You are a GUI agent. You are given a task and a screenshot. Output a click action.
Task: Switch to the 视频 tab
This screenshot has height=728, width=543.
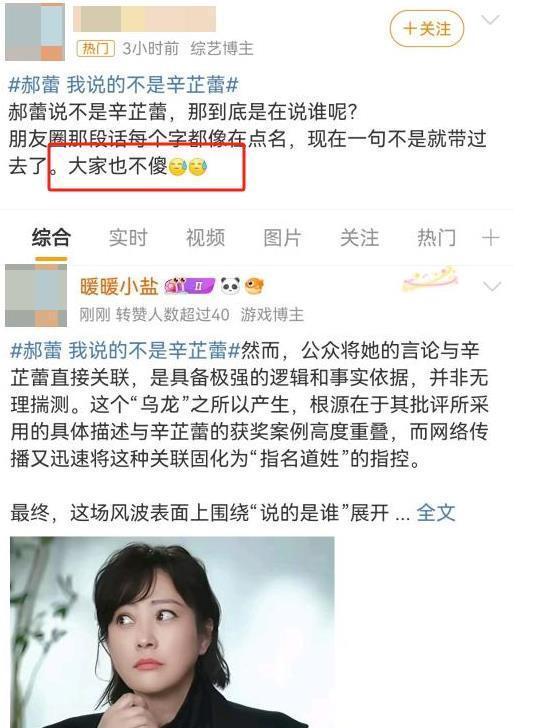[x=205, y=238]
